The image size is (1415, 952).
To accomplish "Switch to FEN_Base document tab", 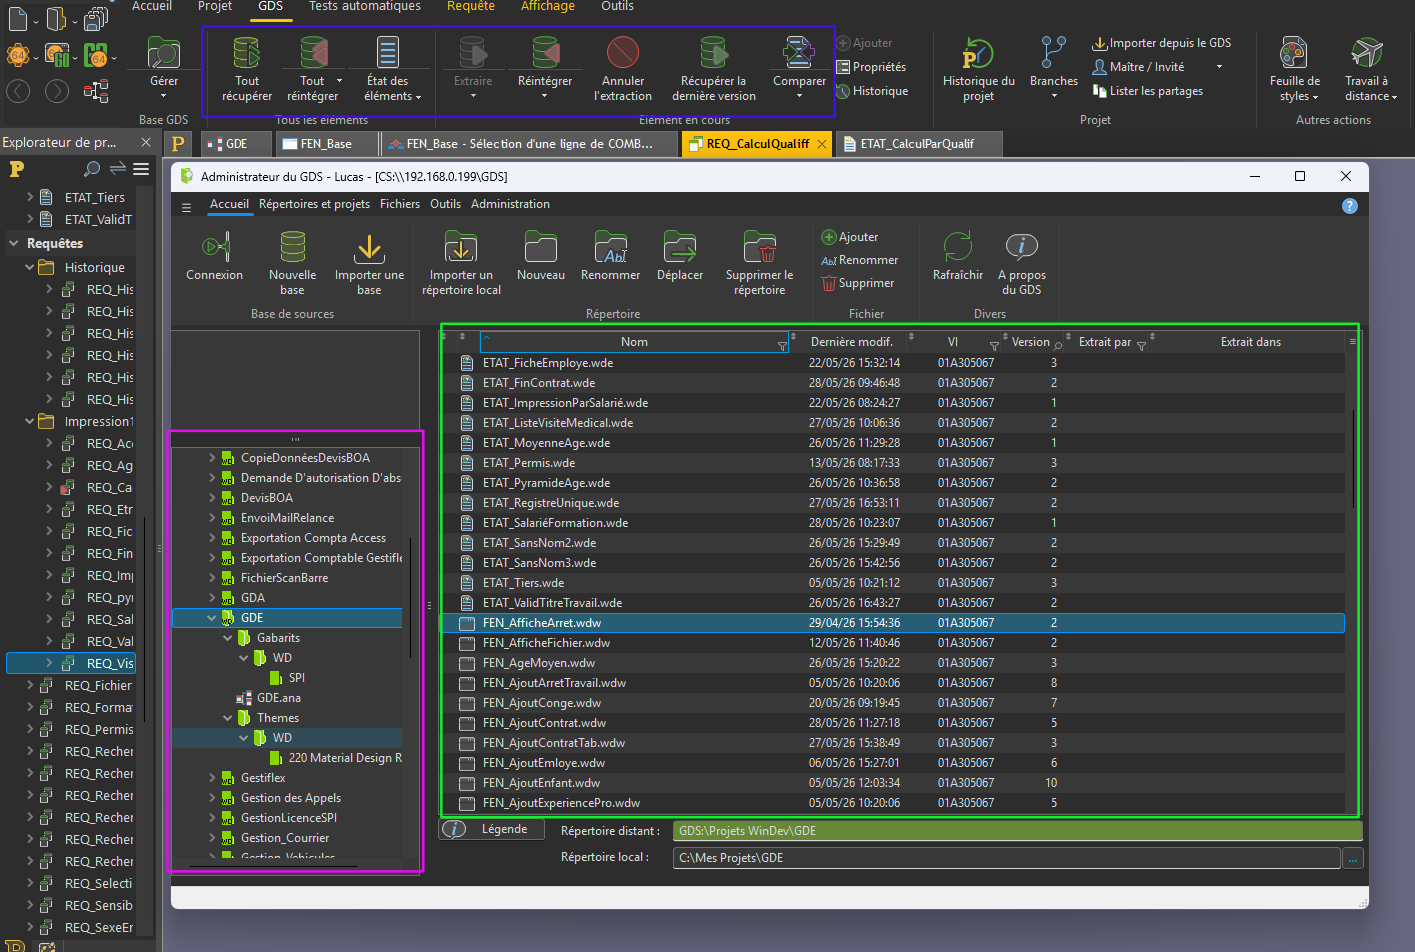I will 328,144.
